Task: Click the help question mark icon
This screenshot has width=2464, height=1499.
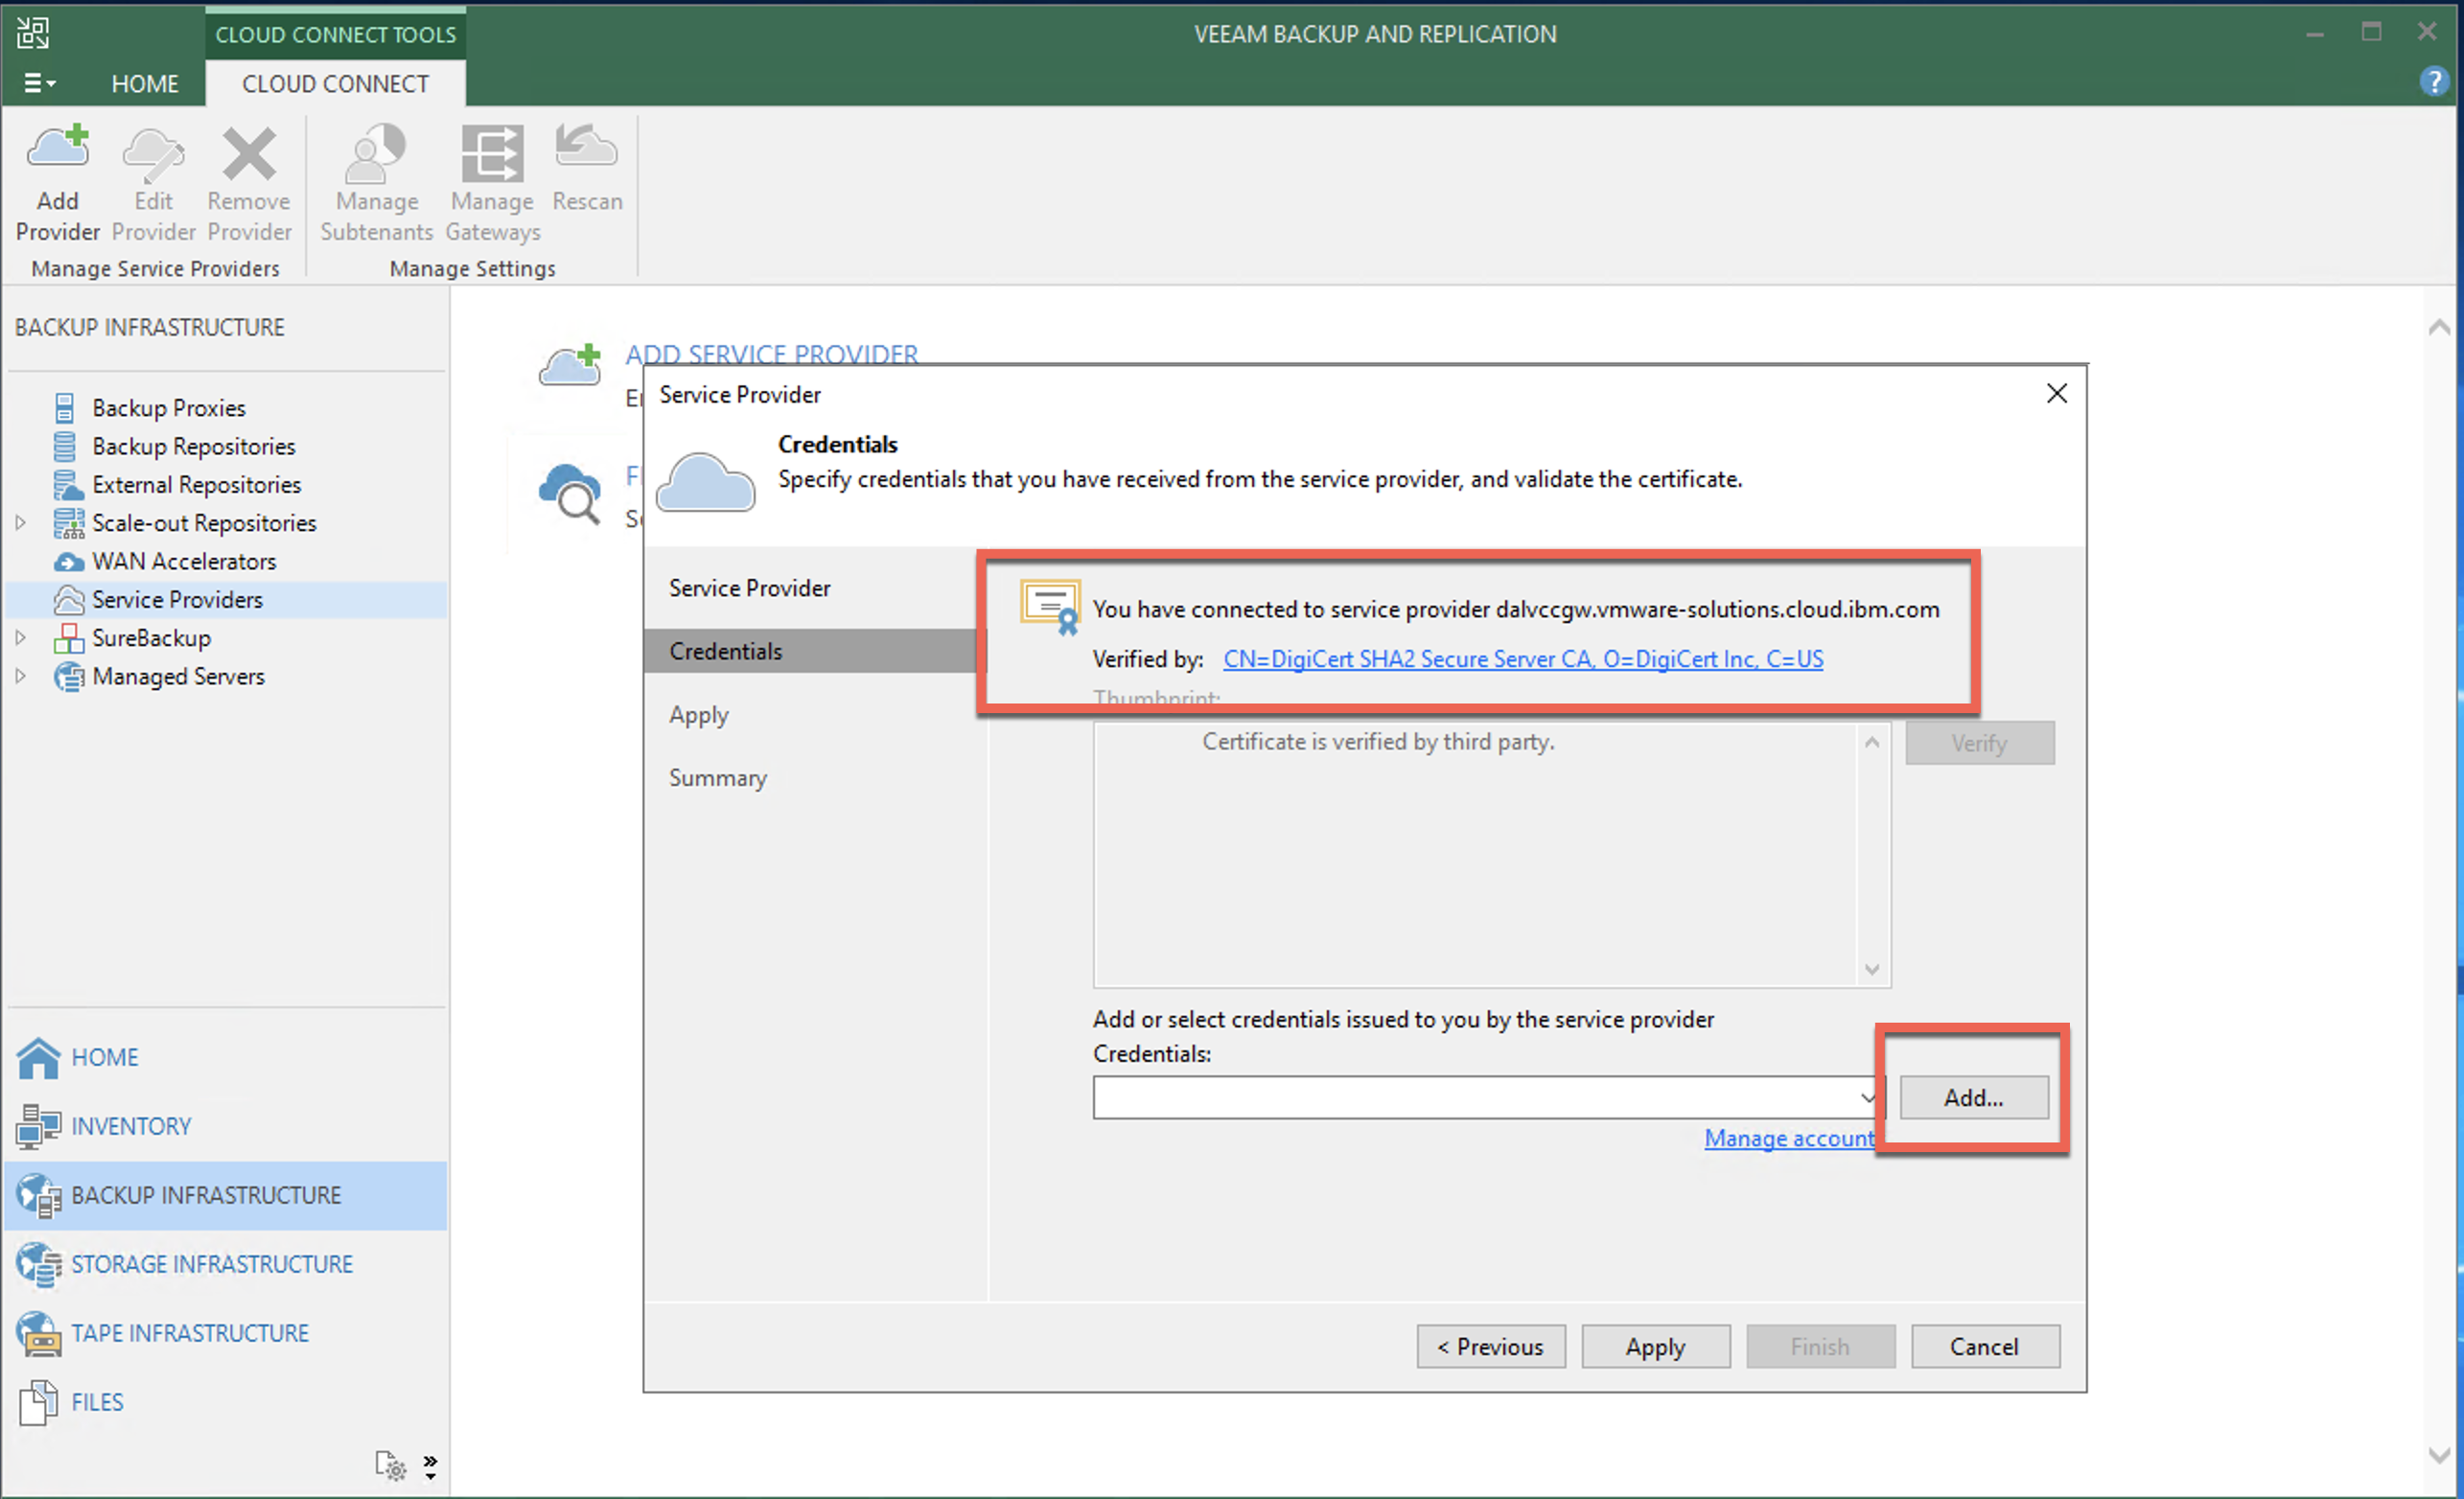Action: pyautogui.click(x=2433, y=82)
